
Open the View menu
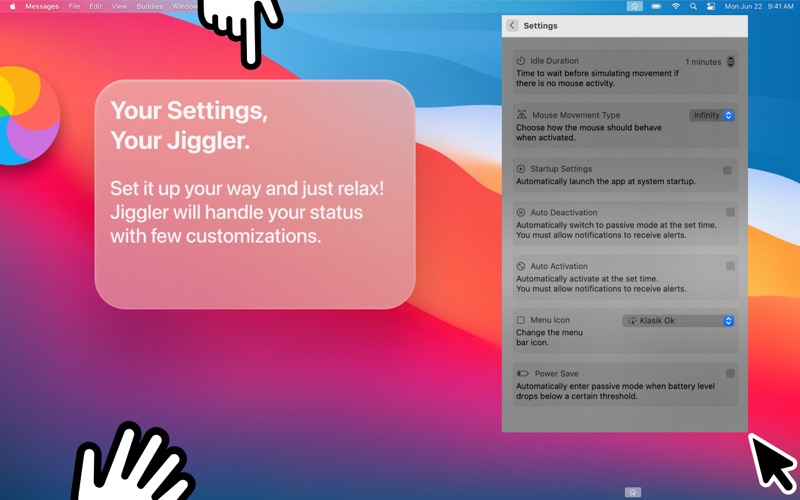point(119,7)
